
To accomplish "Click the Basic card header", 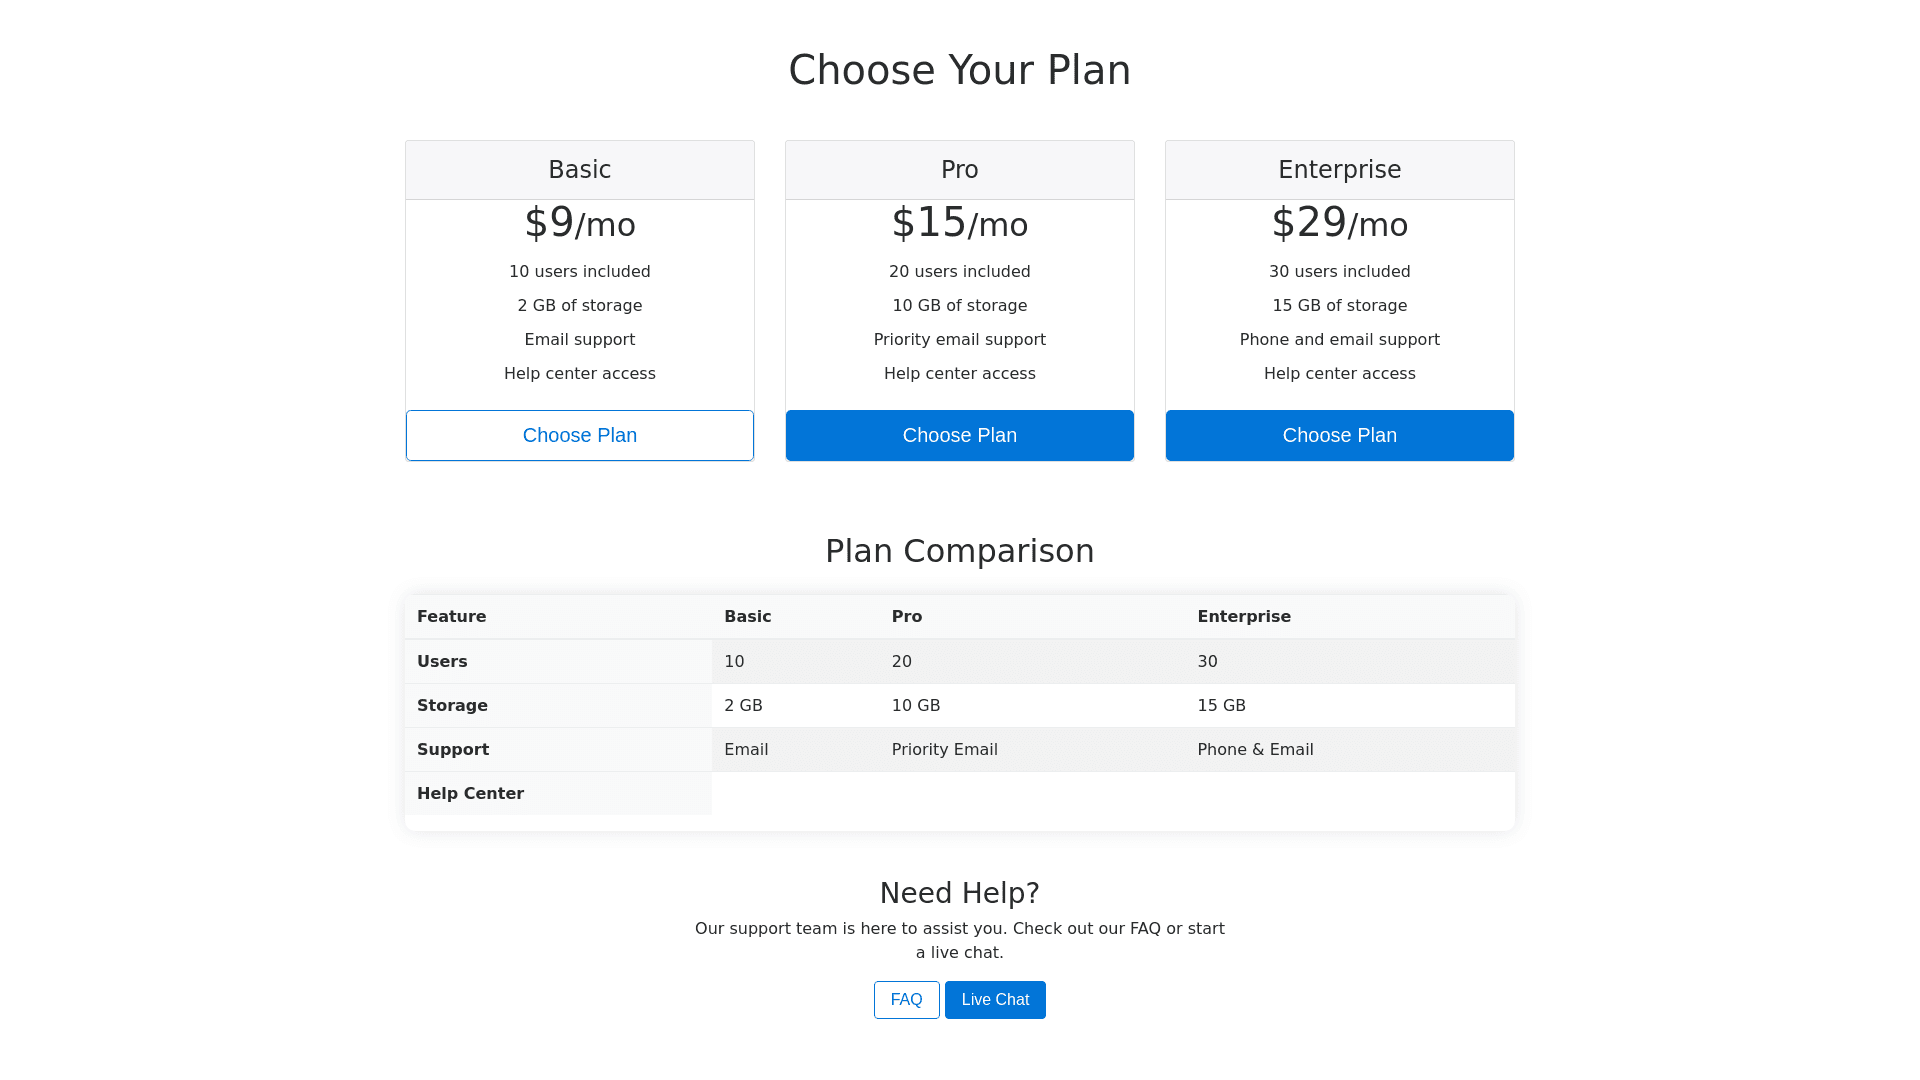I will (580, 170).
